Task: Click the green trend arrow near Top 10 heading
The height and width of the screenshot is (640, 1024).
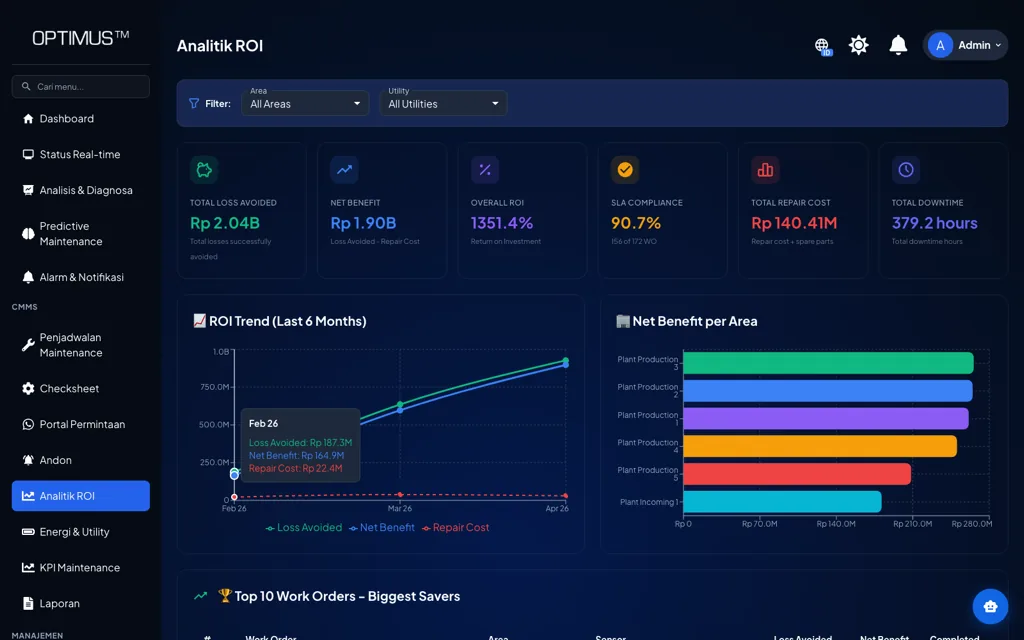Action: (x=200, y=596)
